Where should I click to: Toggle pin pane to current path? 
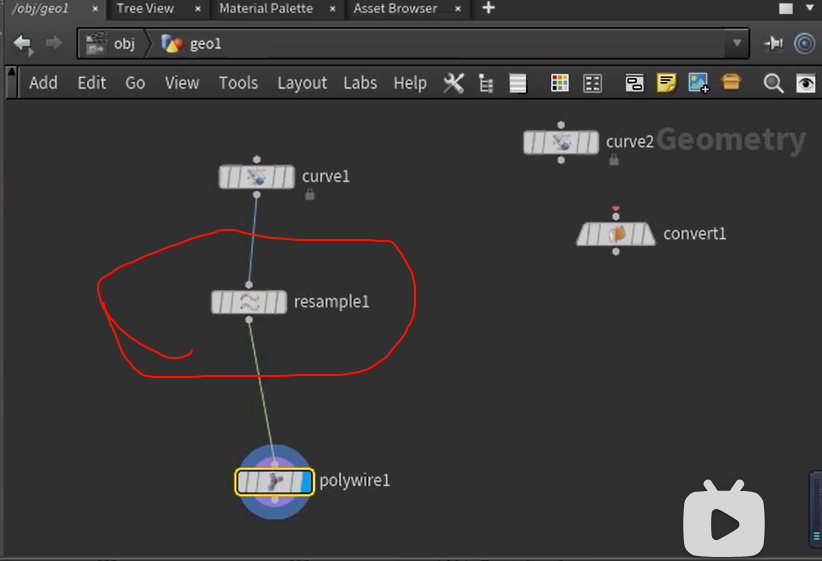774,43
